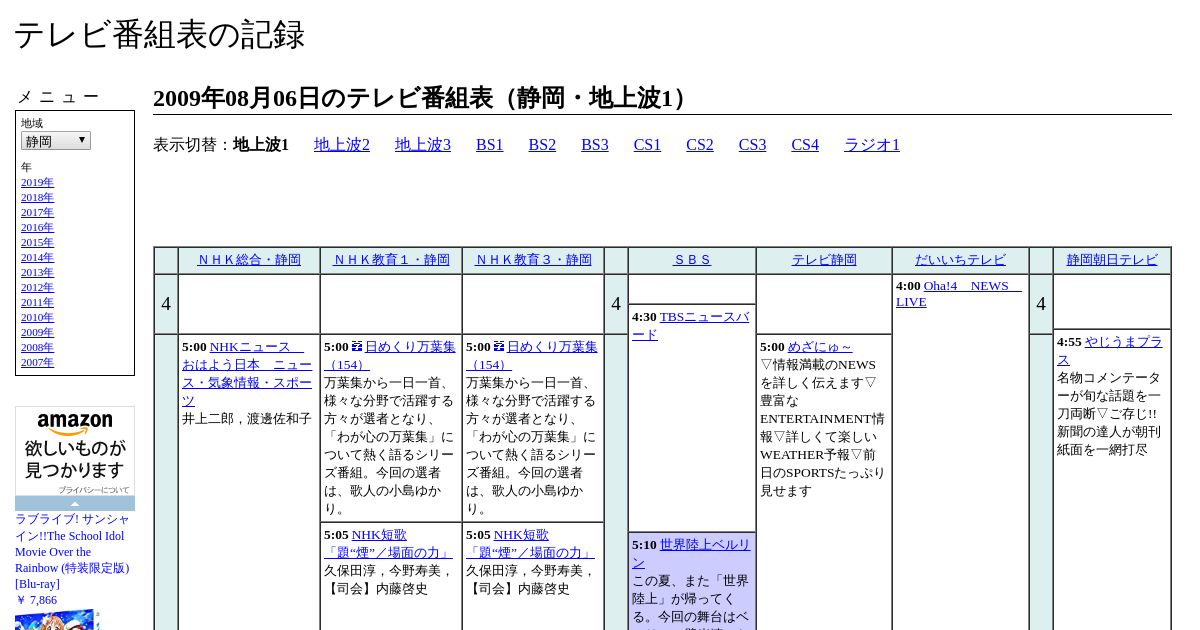Open 2010年 program records
This screenshot has height=630, width=1200.
pyautogui.click(x=37, y=317)
